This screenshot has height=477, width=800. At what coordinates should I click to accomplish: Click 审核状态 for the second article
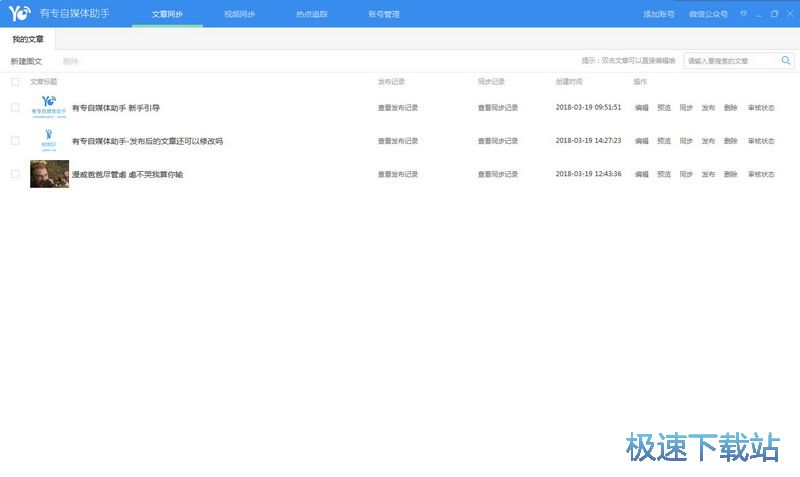pos(761,141)
